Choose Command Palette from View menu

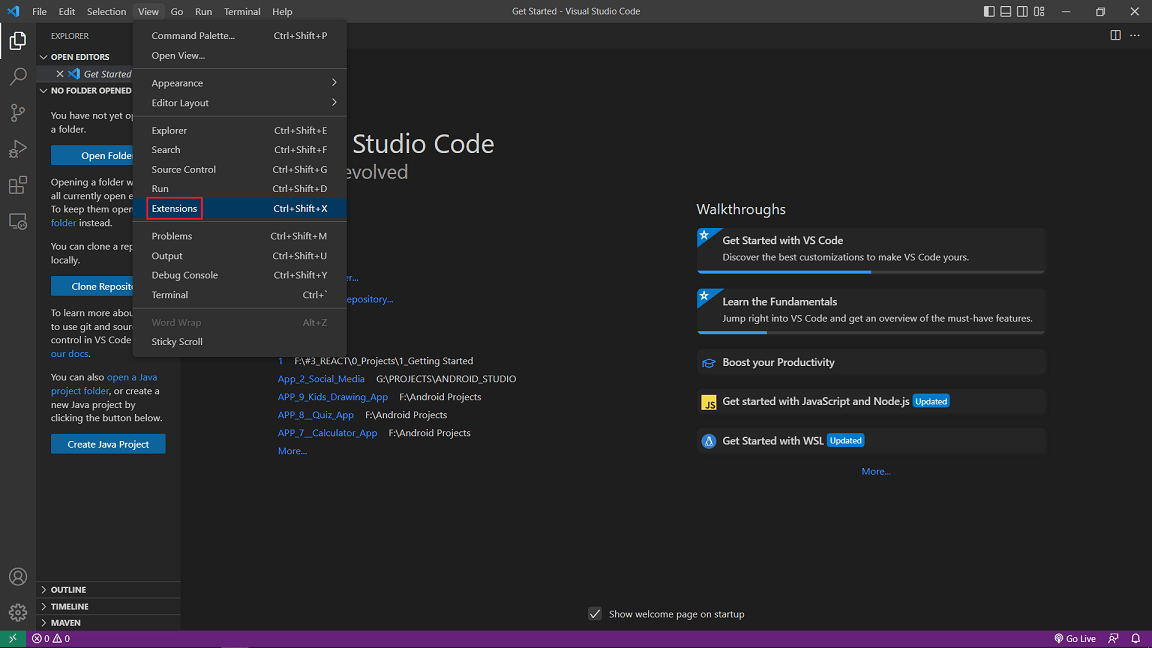pos(240,35)
